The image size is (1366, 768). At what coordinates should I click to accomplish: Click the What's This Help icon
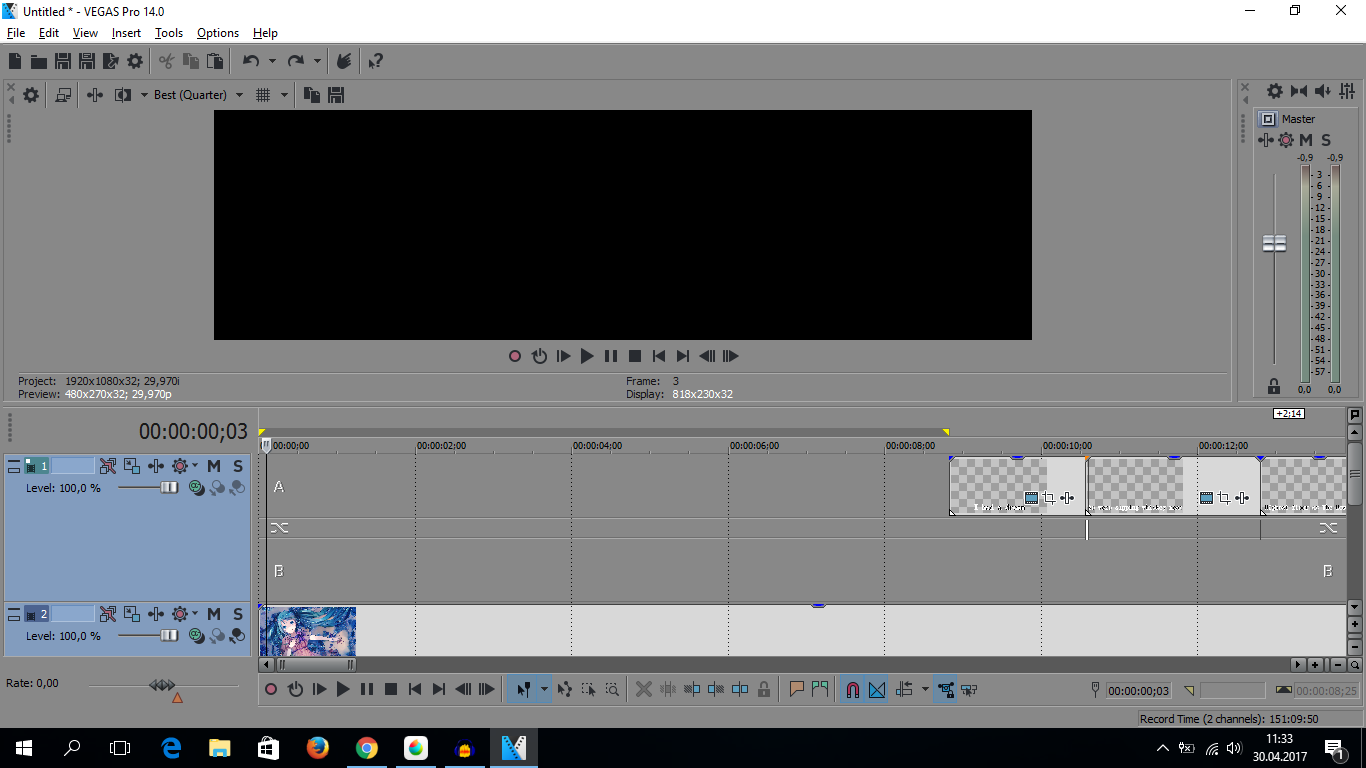(x=375, y=61)
